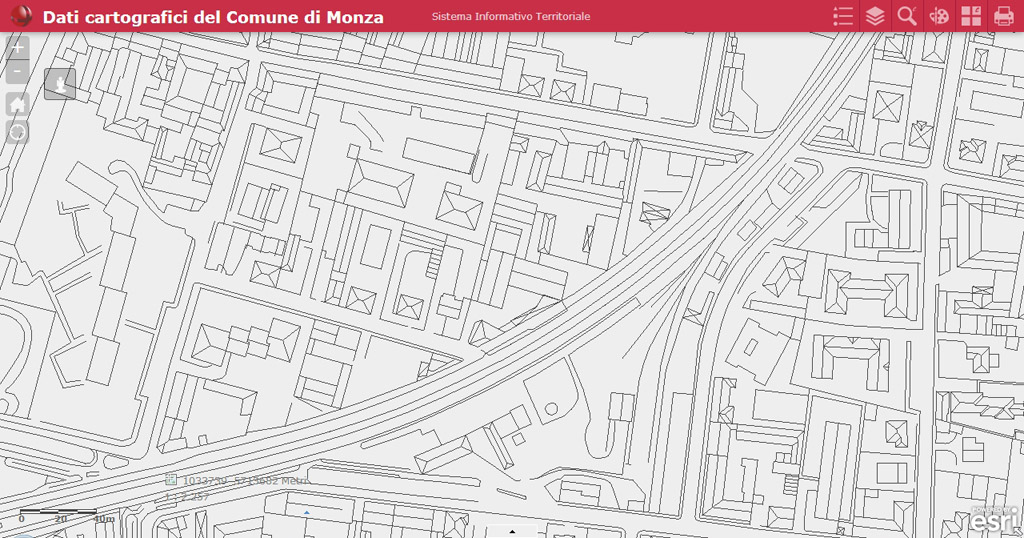Image resolution: width=1024 pixels, height=538 pixels.
Task: Toggle the coordinate capture icon
Action: [x=171, y=480]
